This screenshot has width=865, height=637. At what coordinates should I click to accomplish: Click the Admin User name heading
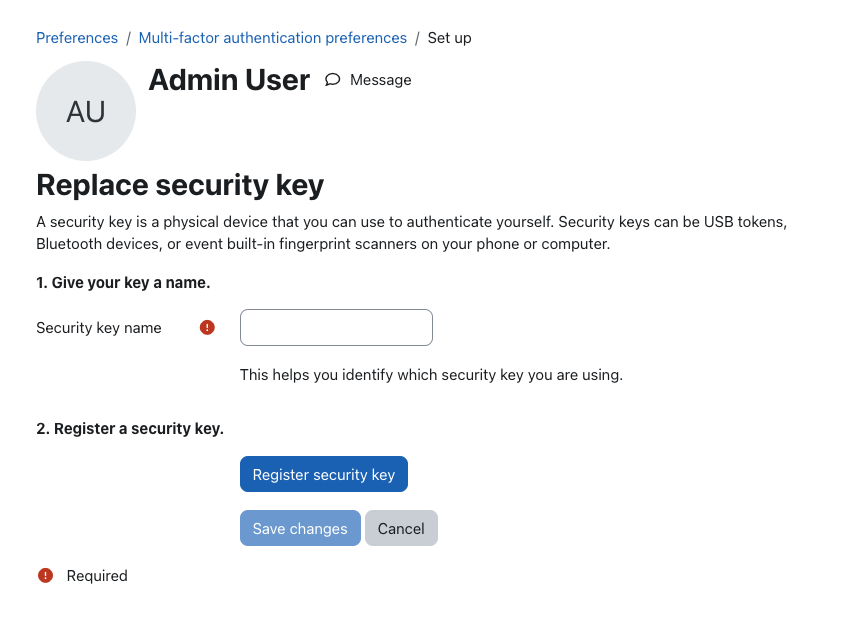coord(229,80)
